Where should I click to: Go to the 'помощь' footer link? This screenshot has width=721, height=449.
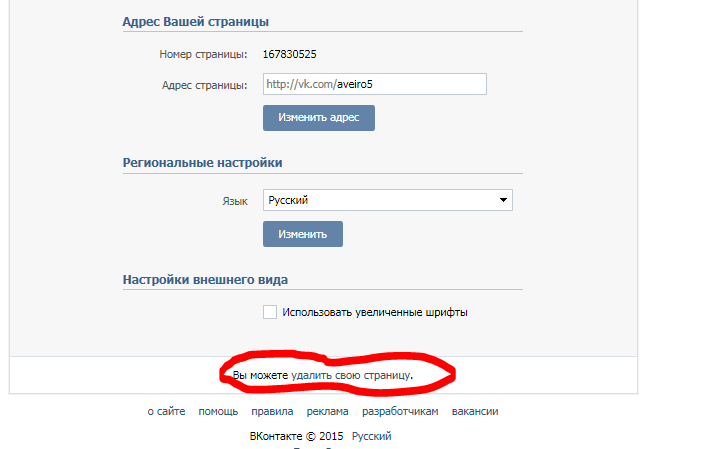tap(218, 411)
